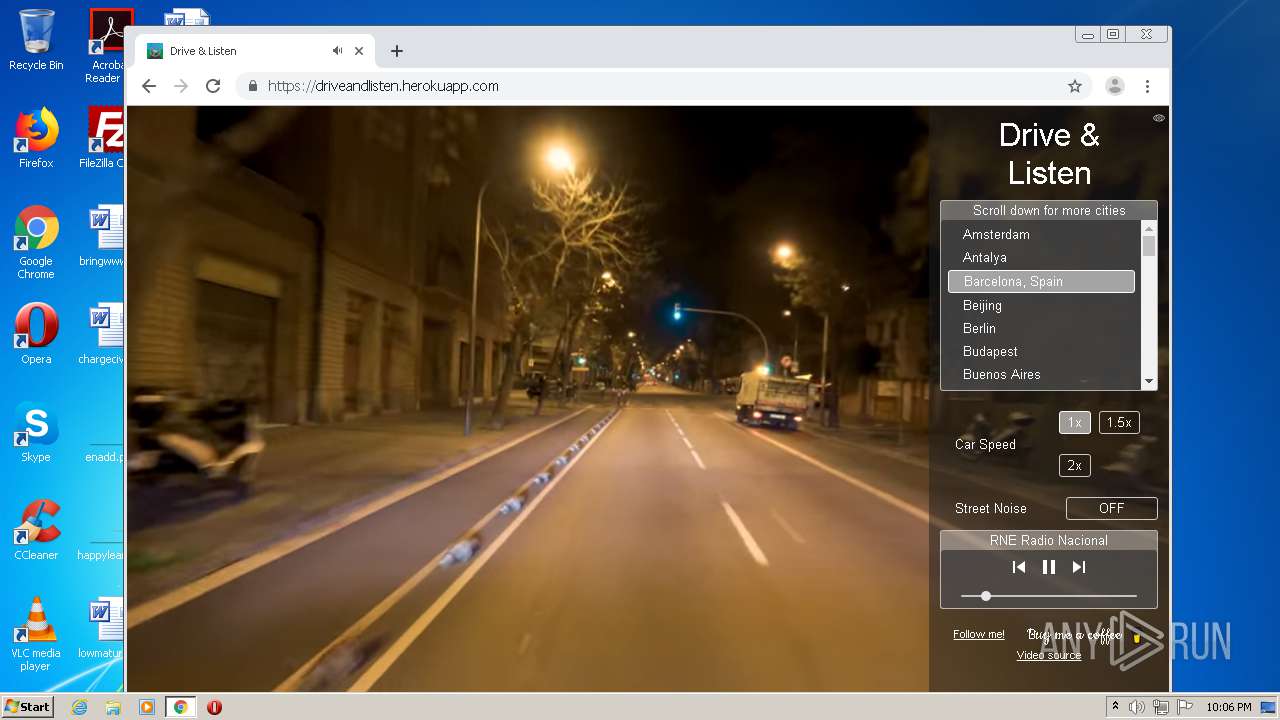The height and width of the screenshot is (720, 1280).
Task: Select Barcelona, Spain in the city list
Action: point(1041,281)
